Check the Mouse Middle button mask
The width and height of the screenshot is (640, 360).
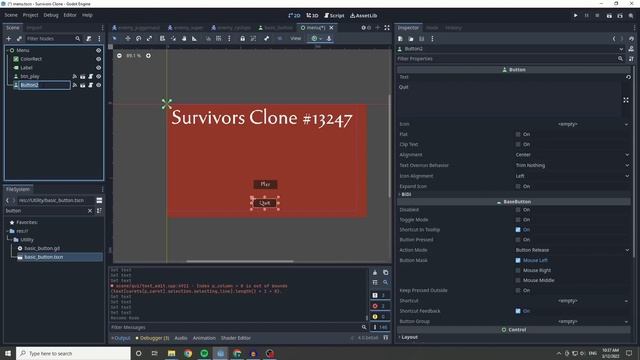point(518,280)
